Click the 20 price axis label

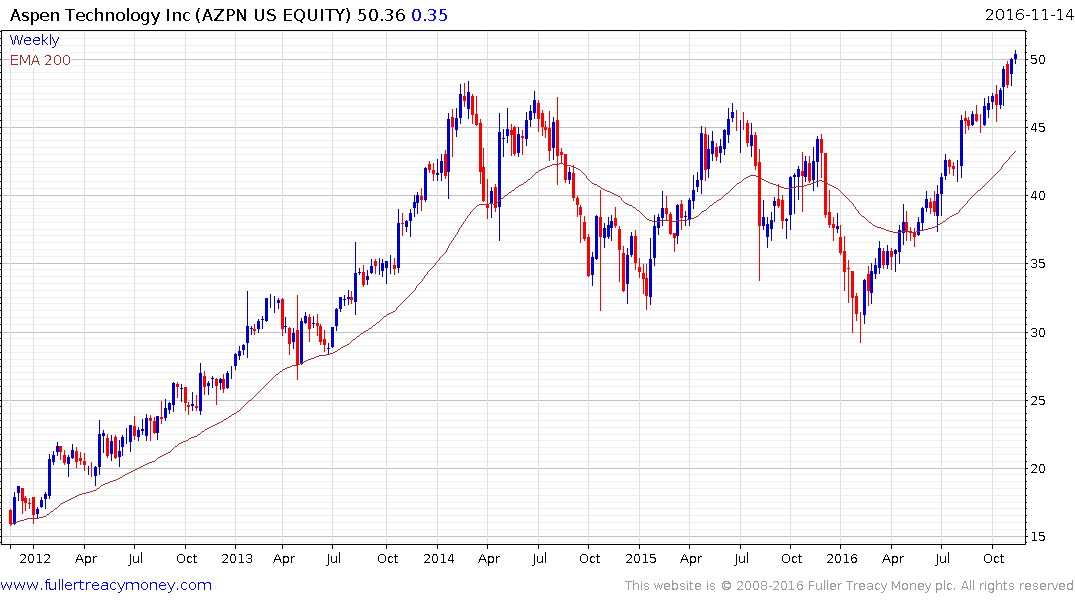click(1037, 468)
